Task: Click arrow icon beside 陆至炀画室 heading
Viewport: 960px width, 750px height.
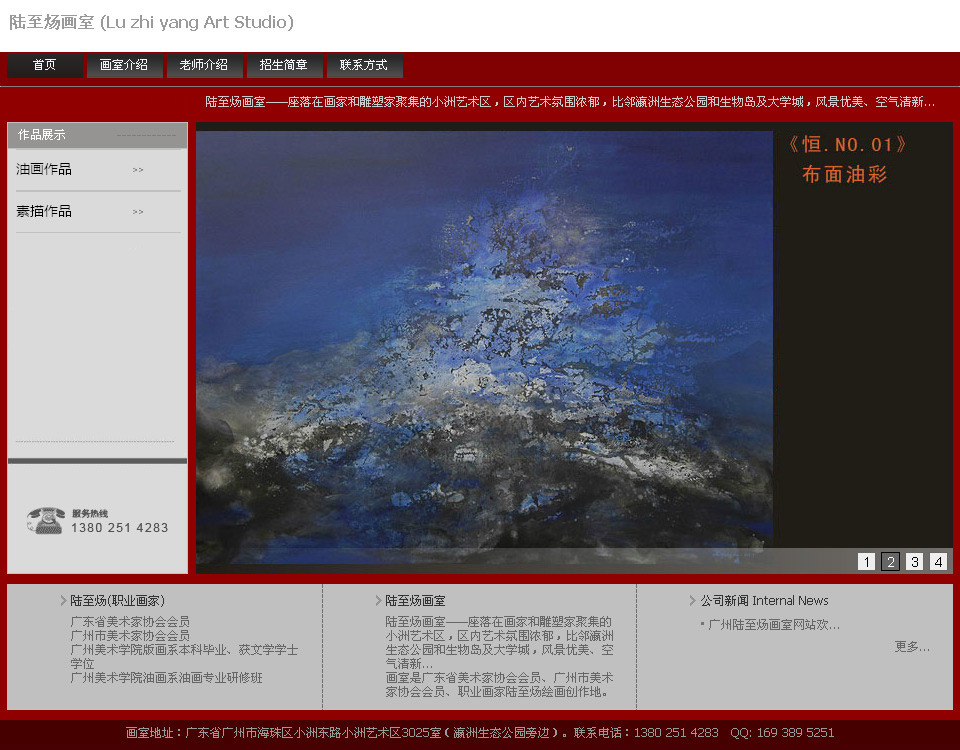Action: tap(378, 601)
